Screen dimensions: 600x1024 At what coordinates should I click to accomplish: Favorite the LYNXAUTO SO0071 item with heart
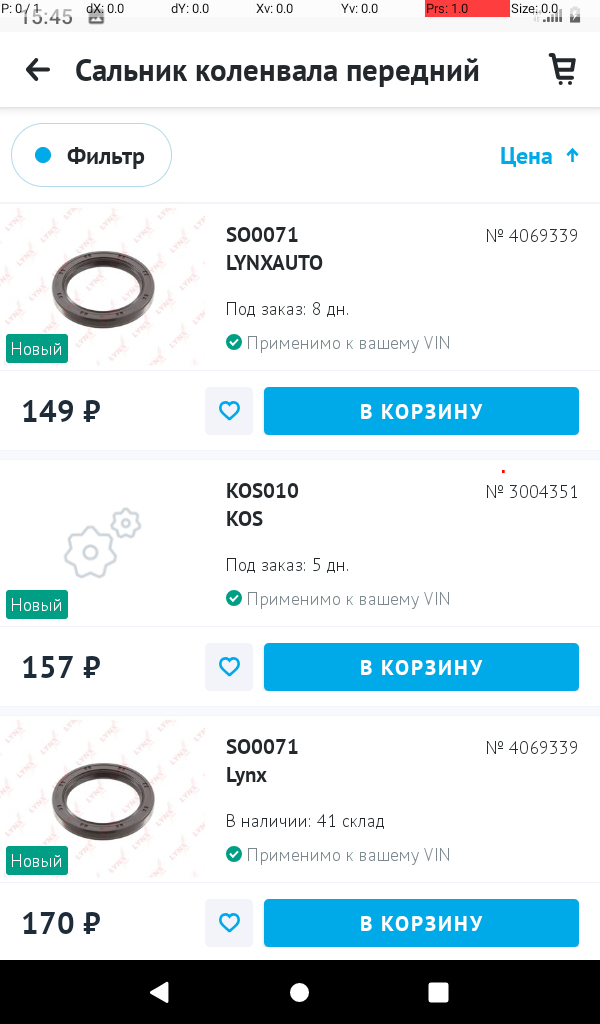coord(229,411)
